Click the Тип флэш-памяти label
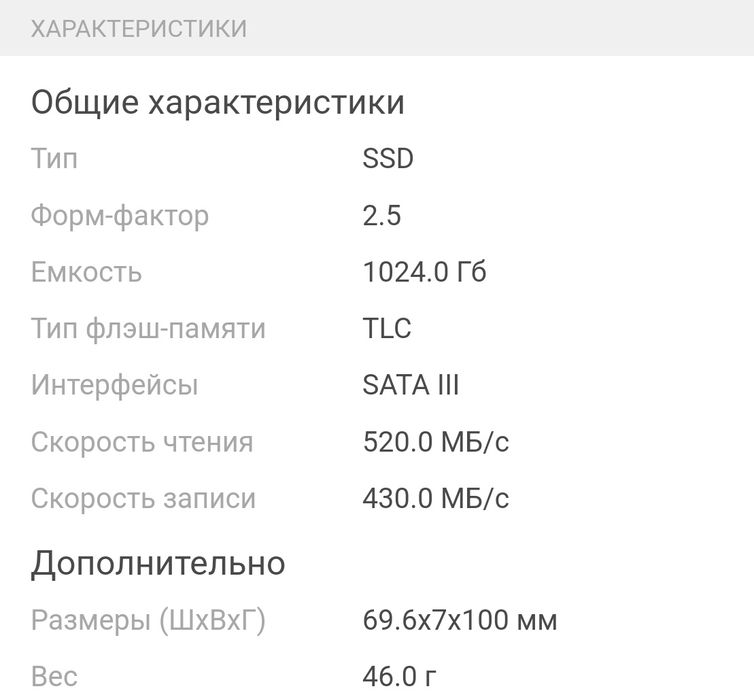Screen dimensions: 754x700 148,328
